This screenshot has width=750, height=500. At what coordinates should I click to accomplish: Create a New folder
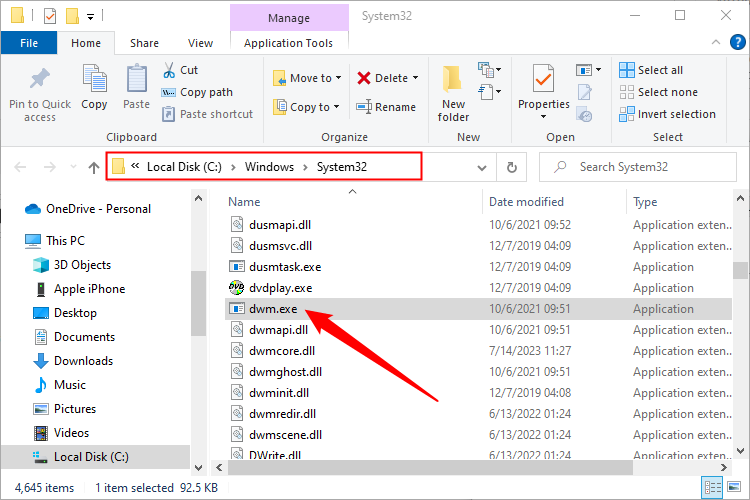coord(453,94)
